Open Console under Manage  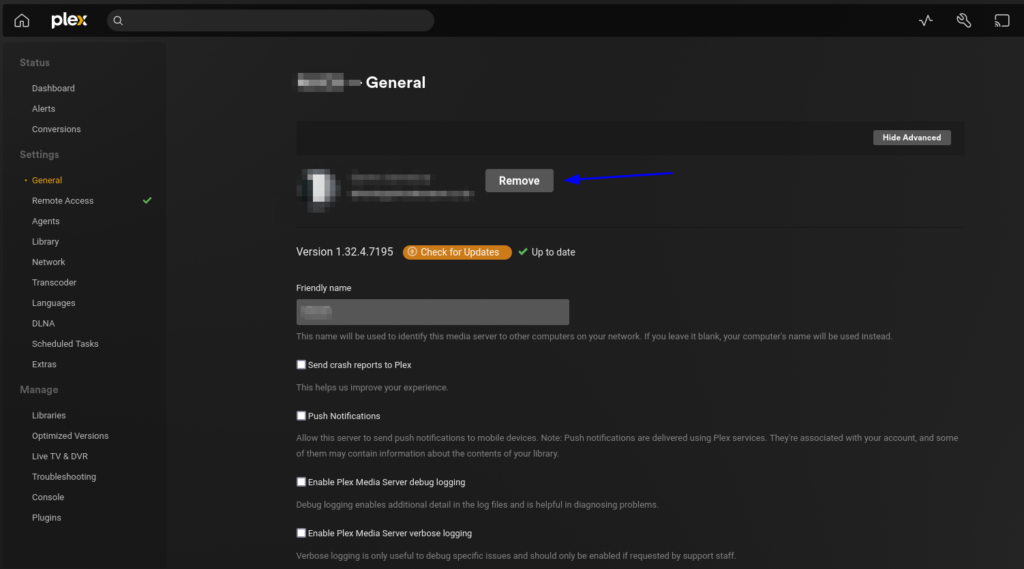click(x=48, y=497)
